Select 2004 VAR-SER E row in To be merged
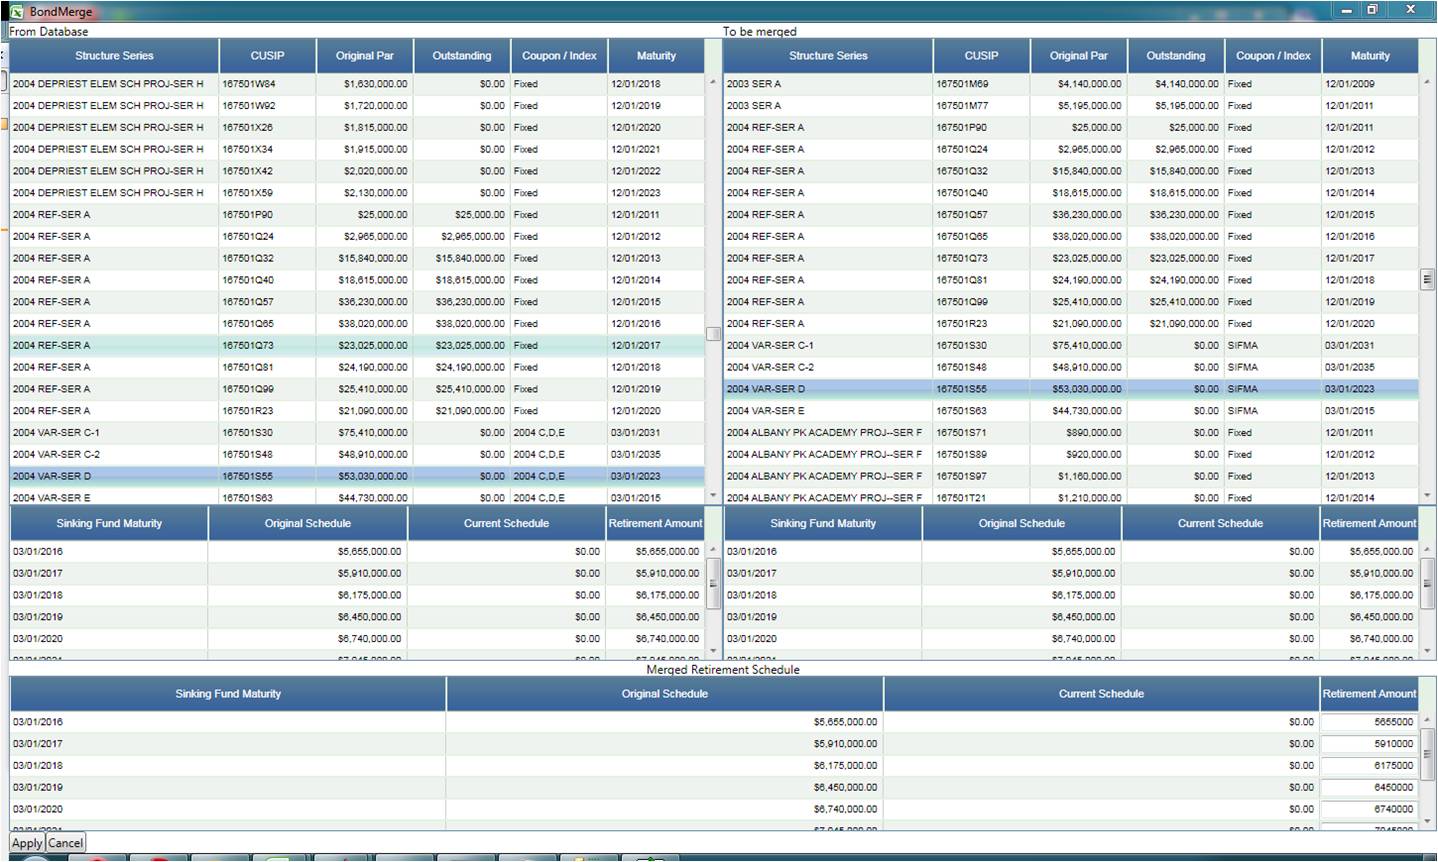This screenshot has height=862, width=1438. pos(827,411)
